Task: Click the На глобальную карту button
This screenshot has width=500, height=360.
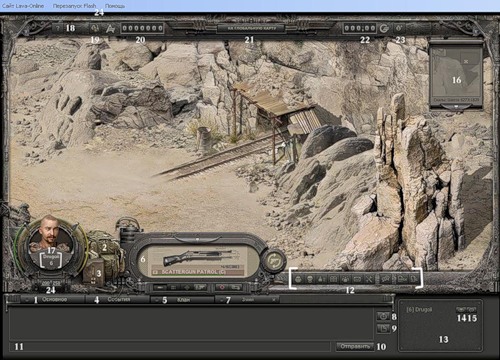Action: click(x=251, y=28)
